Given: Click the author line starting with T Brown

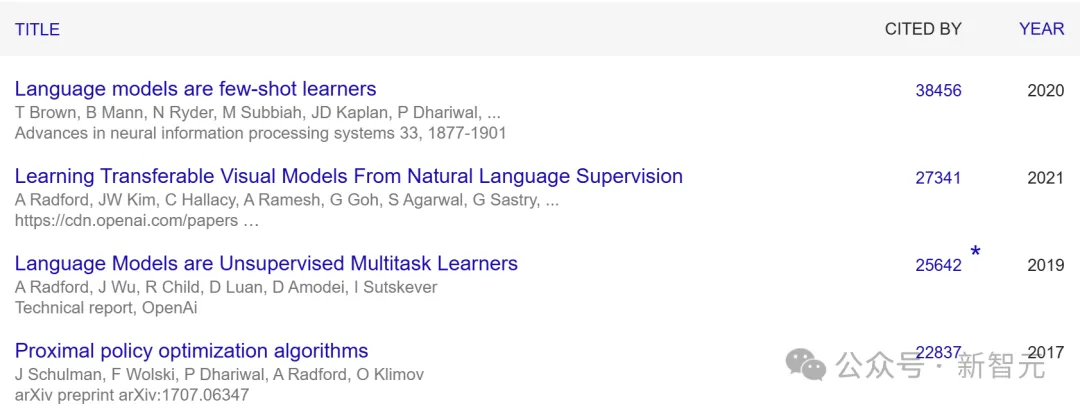Looking at the screenshot, I should click(257, 112).
